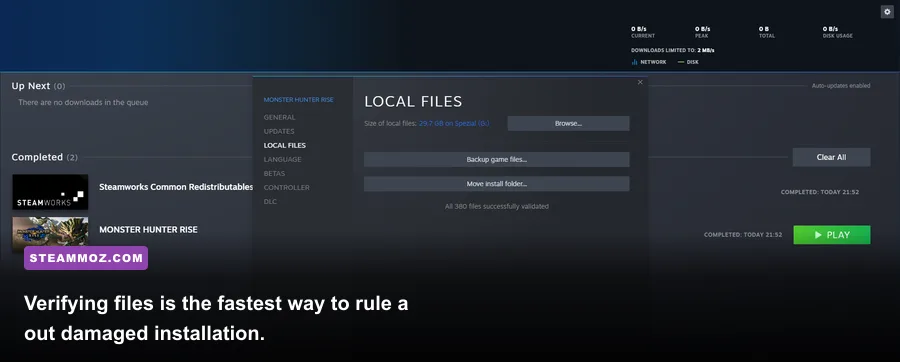Open the Monster Hunter Rise thumbnail
This screenshot has height=362, width=900.
tap(51, 234)
